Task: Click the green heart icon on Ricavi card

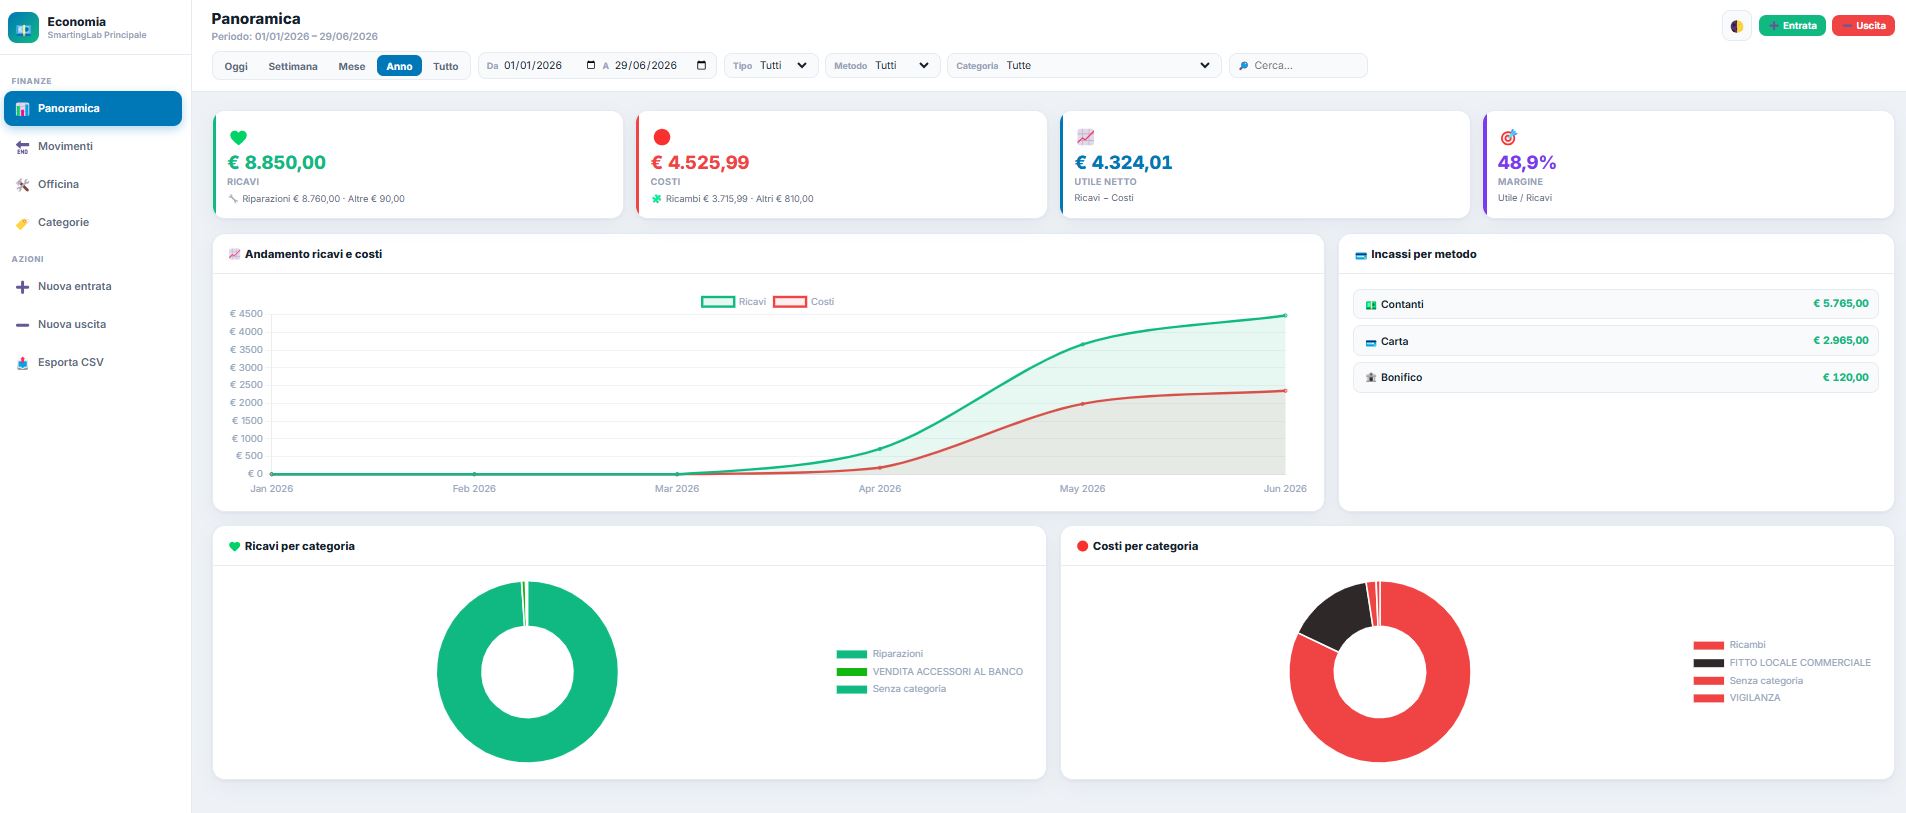Action: 238,138
